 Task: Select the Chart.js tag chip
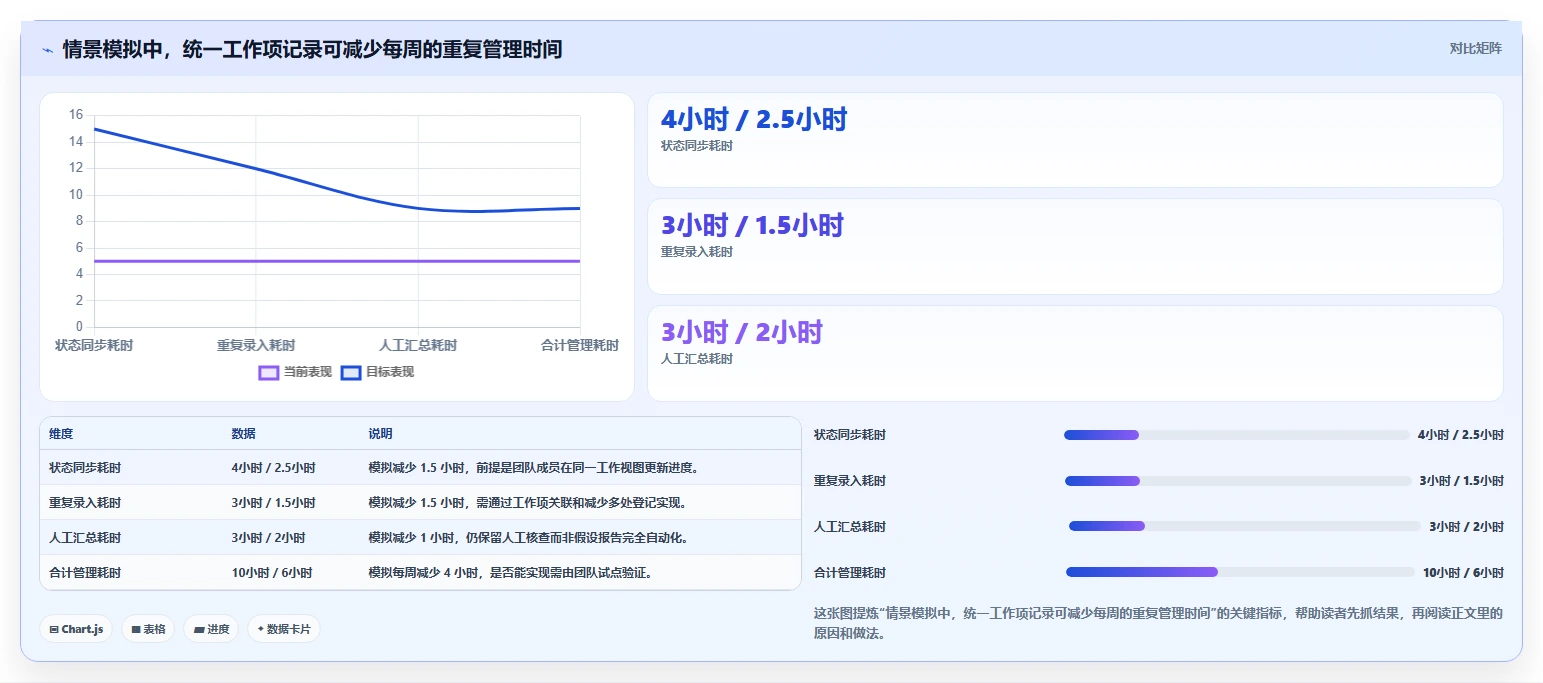click(x=76, y=629)
